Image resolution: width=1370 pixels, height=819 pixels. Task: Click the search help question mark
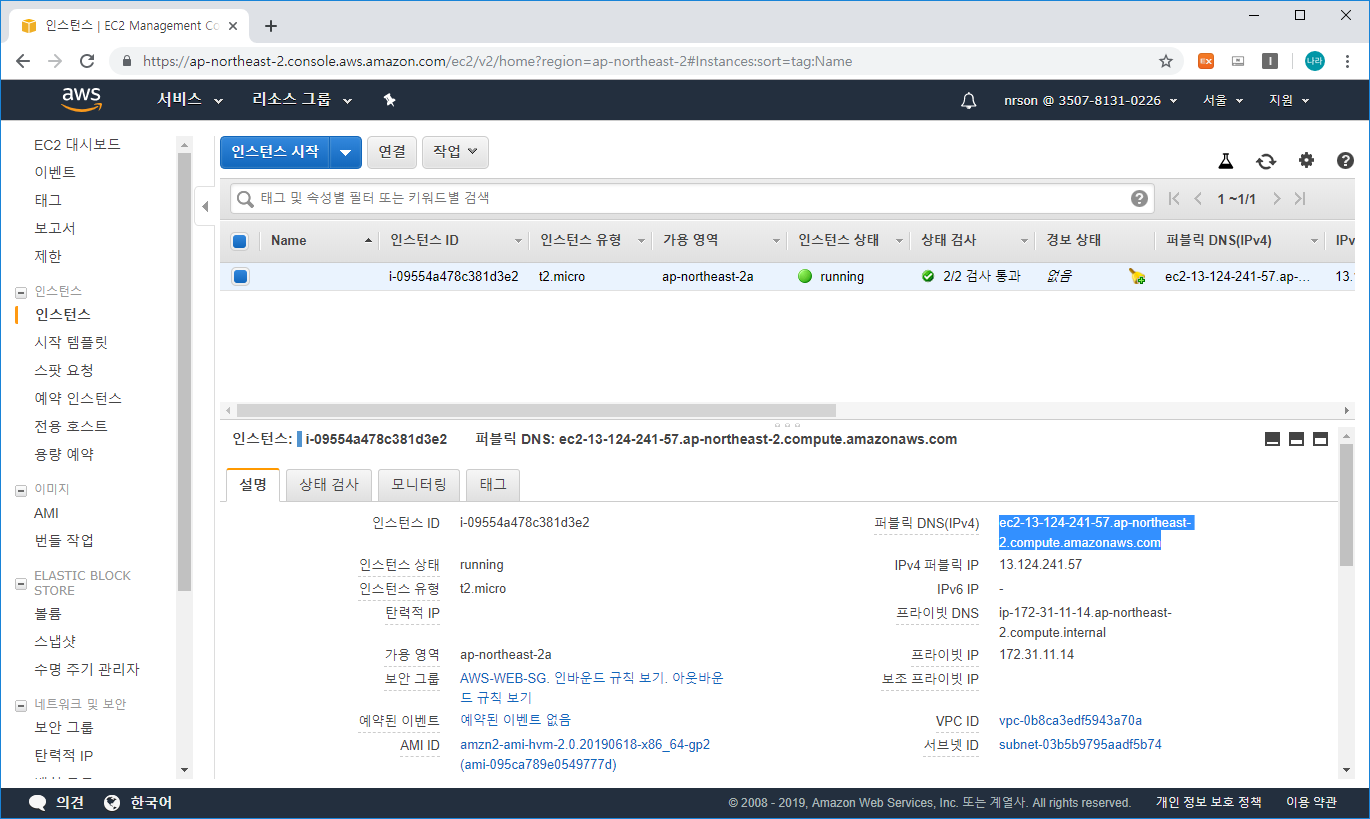pos(1139,198)
